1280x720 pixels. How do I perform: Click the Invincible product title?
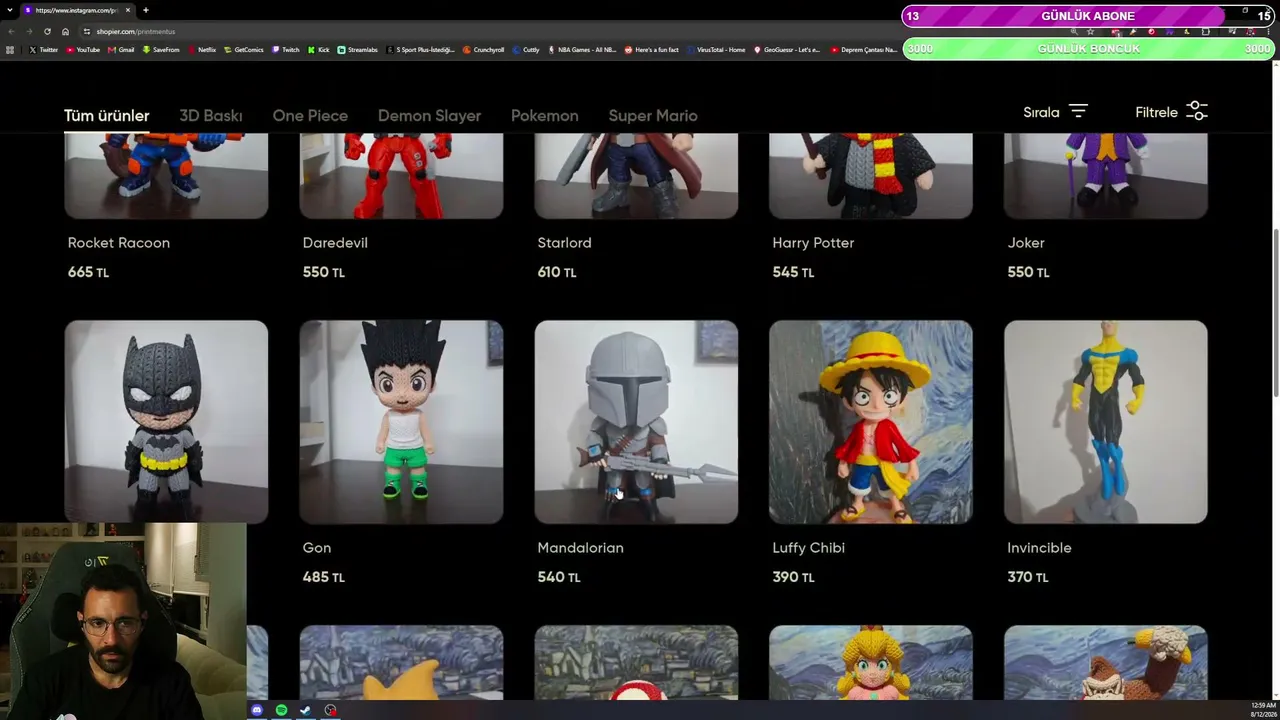coord(1039,548)
